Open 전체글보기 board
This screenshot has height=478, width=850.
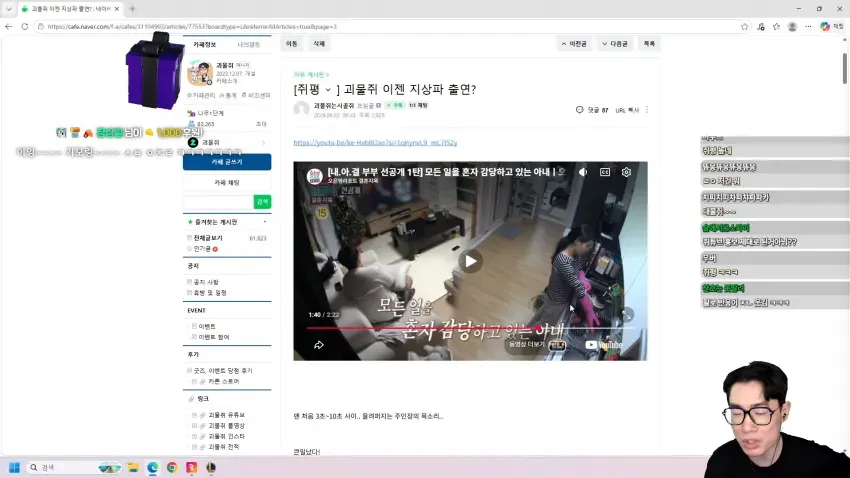click(208, 238)
